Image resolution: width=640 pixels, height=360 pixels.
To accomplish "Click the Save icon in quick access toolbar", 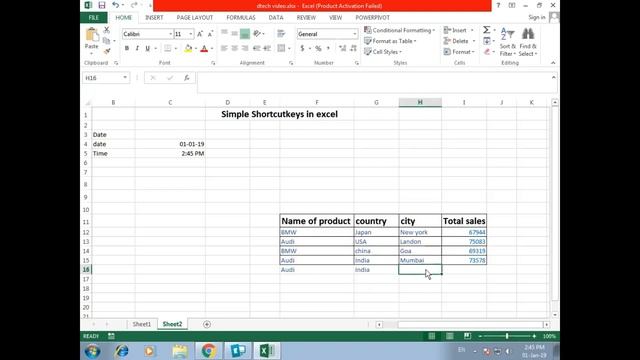I will 102,5.
